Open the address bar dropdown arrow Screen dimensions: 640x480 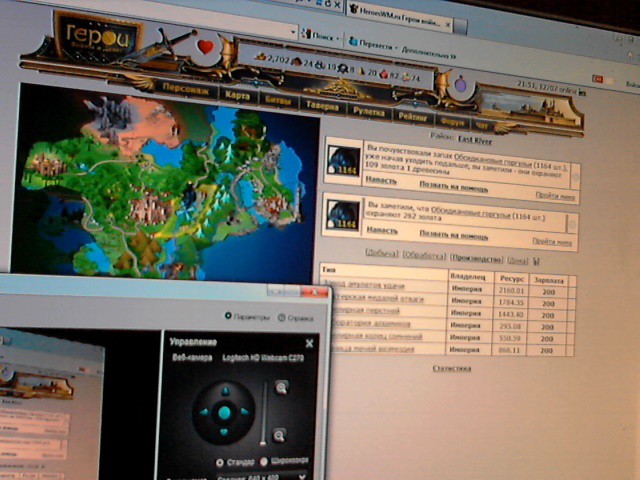click(x=293, y=32)
